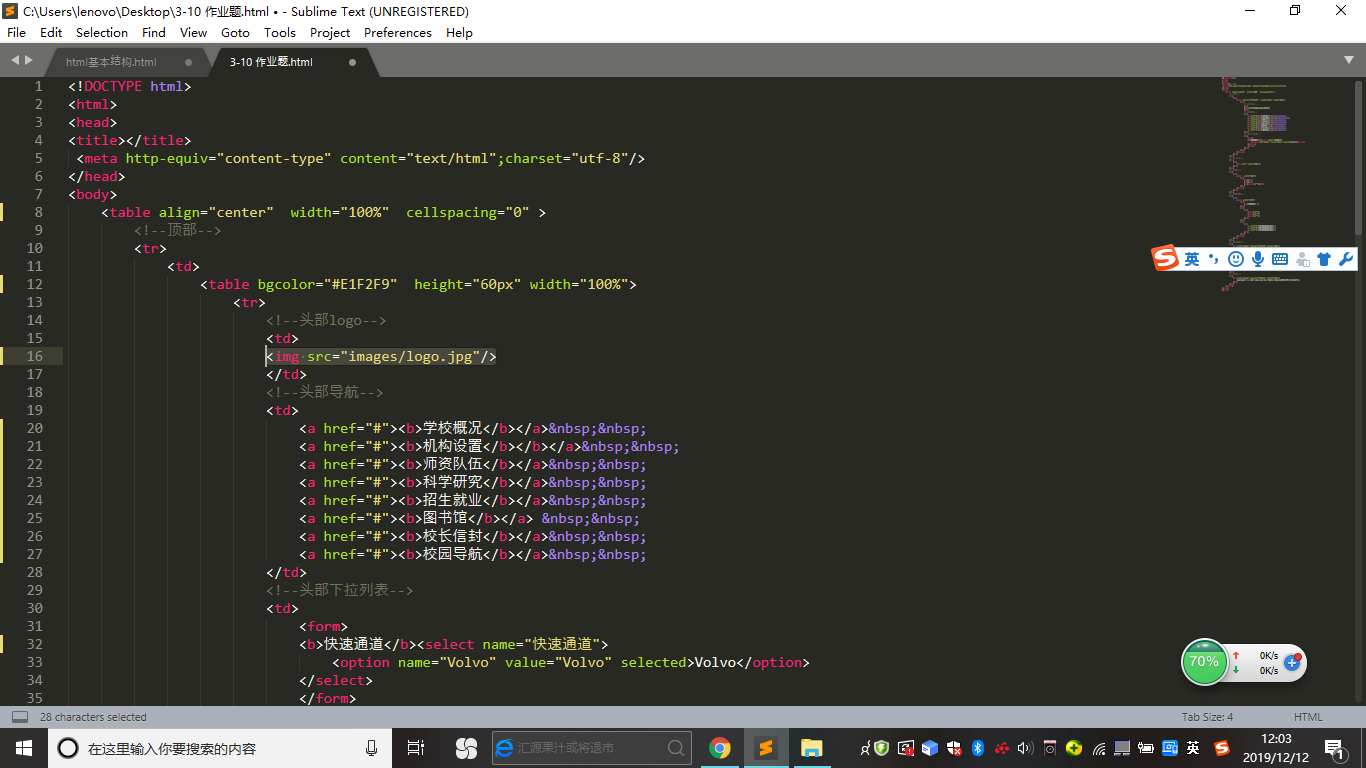The height and width of the screenshot is (768, 1366).
Task: Open the Task View icon
Action: point(416,748)
